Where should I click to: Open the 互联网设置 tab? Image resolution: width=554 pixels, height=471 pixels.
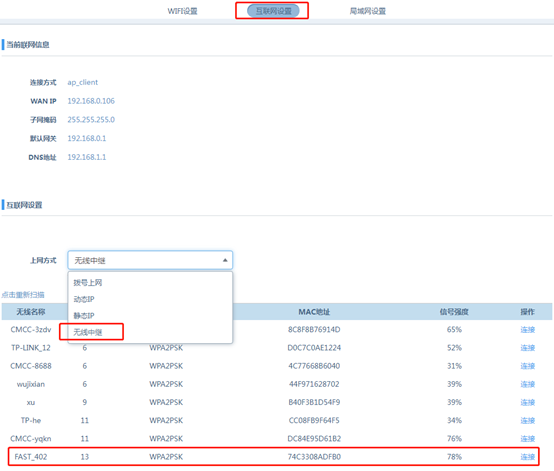click(x=273, y=11)
